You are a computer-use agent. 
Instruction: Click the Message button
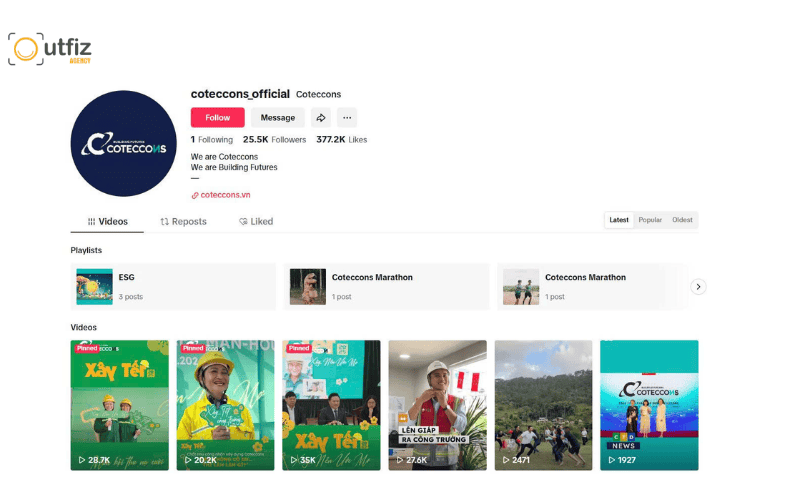pos(278,118)
